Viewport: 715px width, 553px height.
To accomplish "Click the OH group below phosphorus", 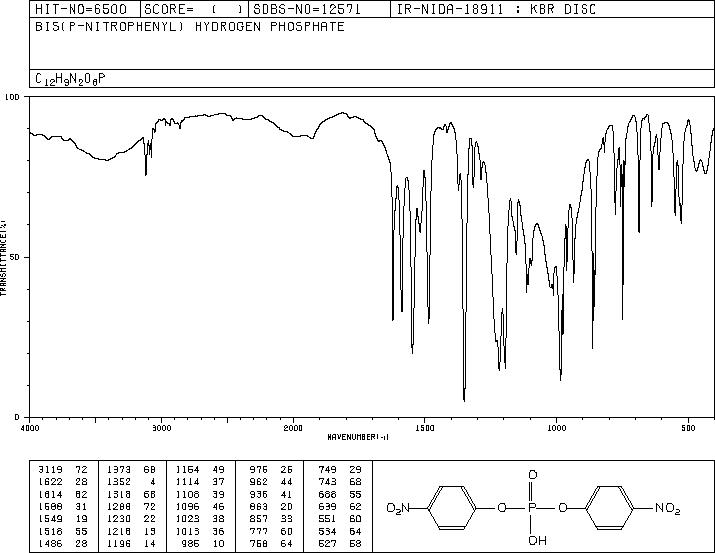I will pos(537,541).
